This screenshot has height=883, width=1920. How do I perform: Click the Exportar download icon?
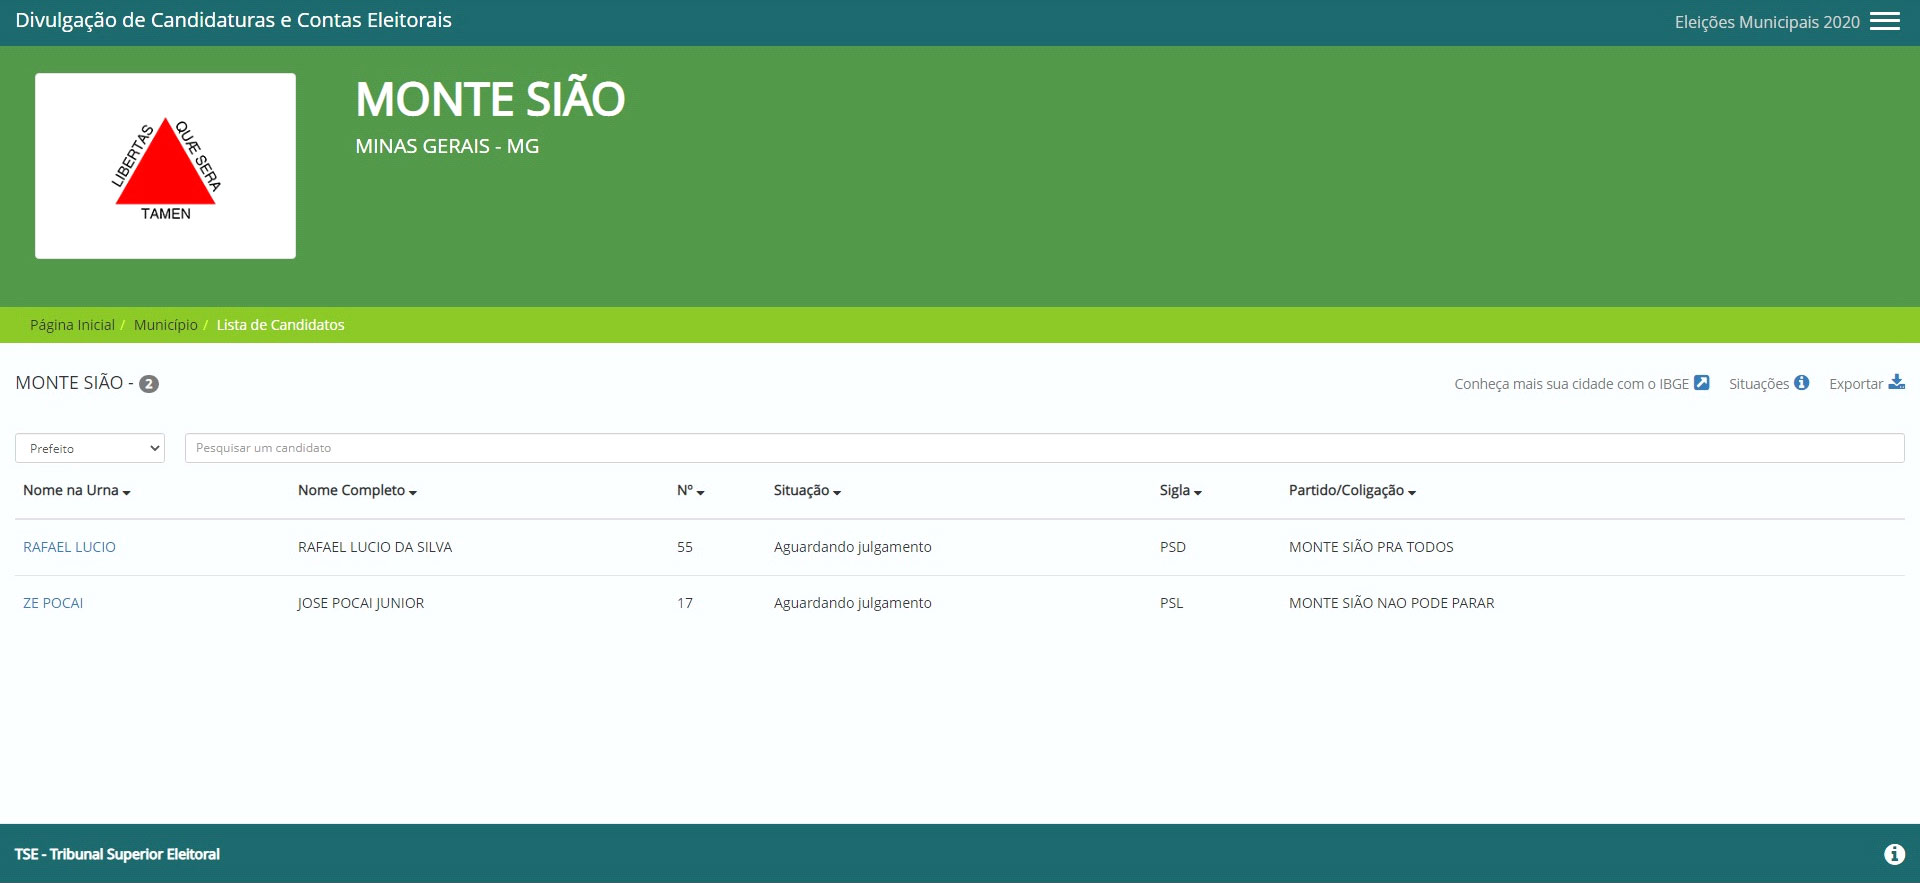(1896, 383)
